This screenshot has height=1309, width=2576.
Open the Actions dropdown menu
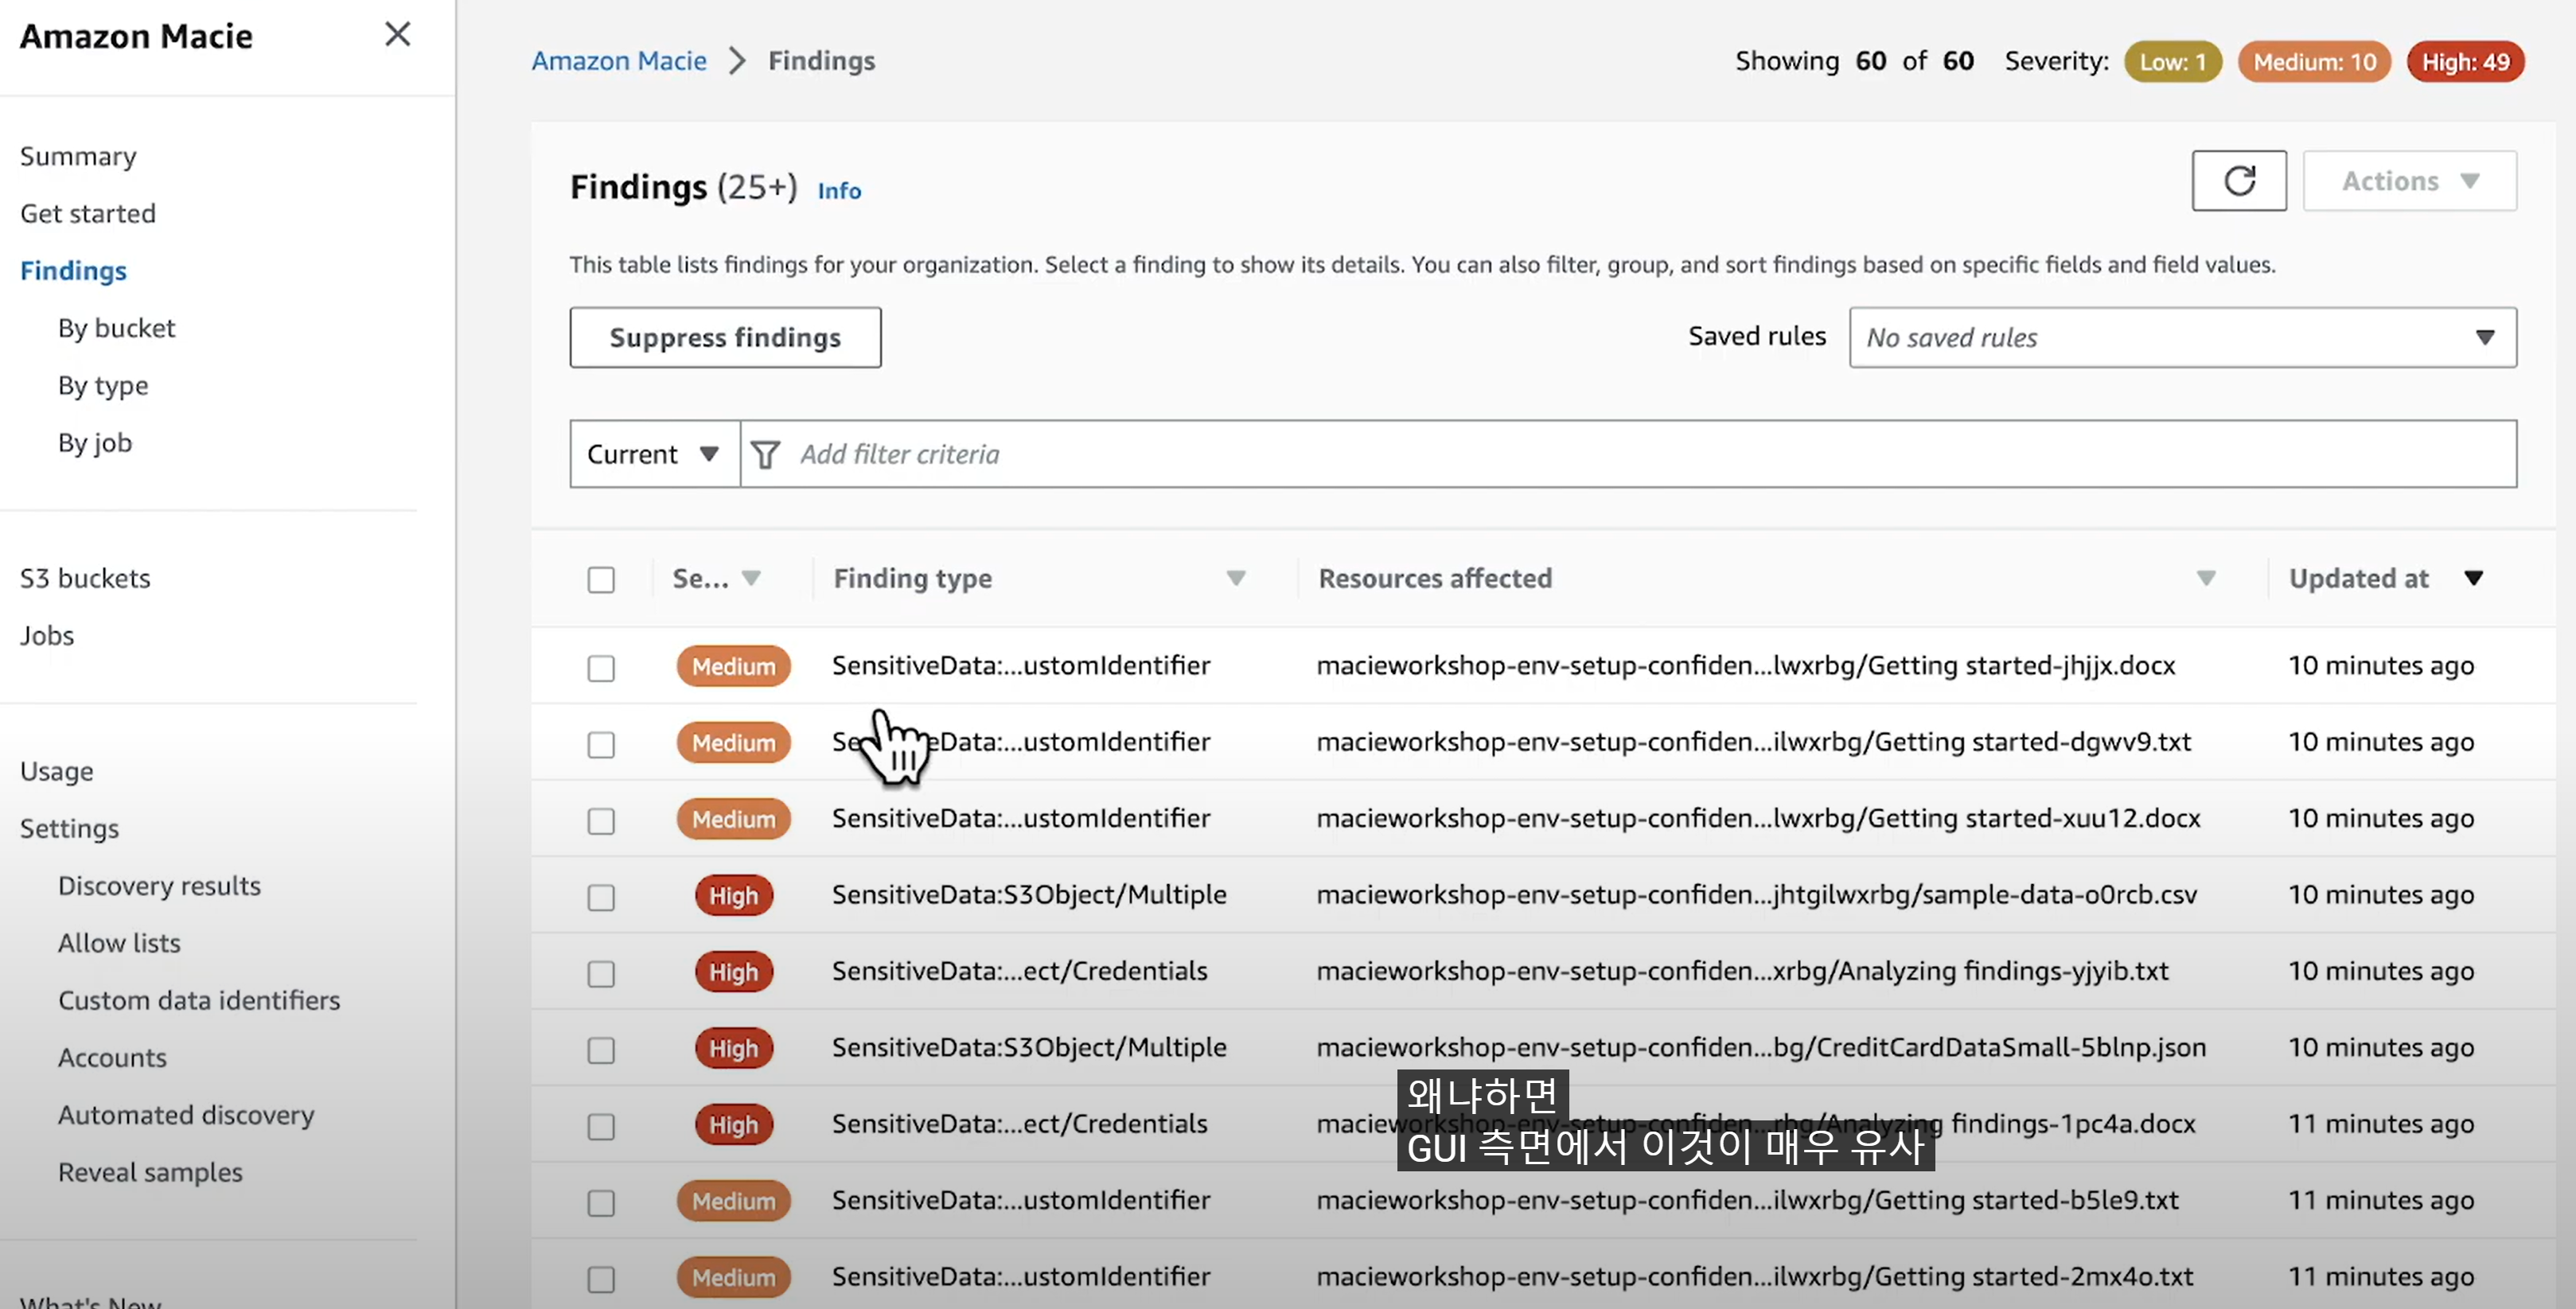pos(2408,181)
